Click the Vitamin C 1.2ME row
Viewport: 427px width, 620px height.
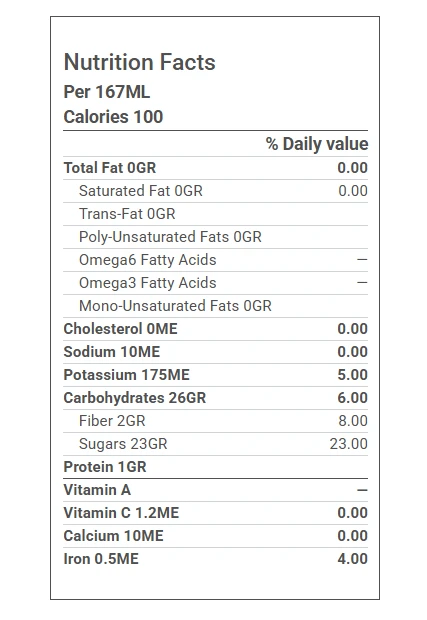[215, 513]
